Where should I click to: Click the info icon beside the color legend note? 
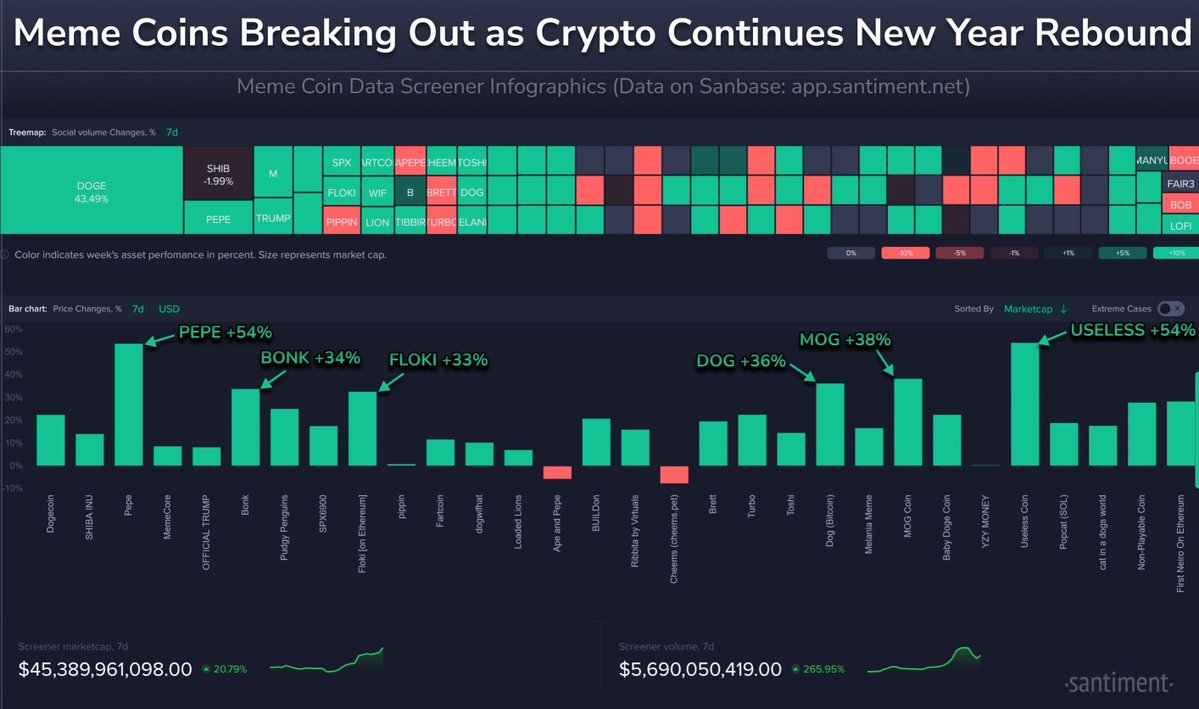6,255
